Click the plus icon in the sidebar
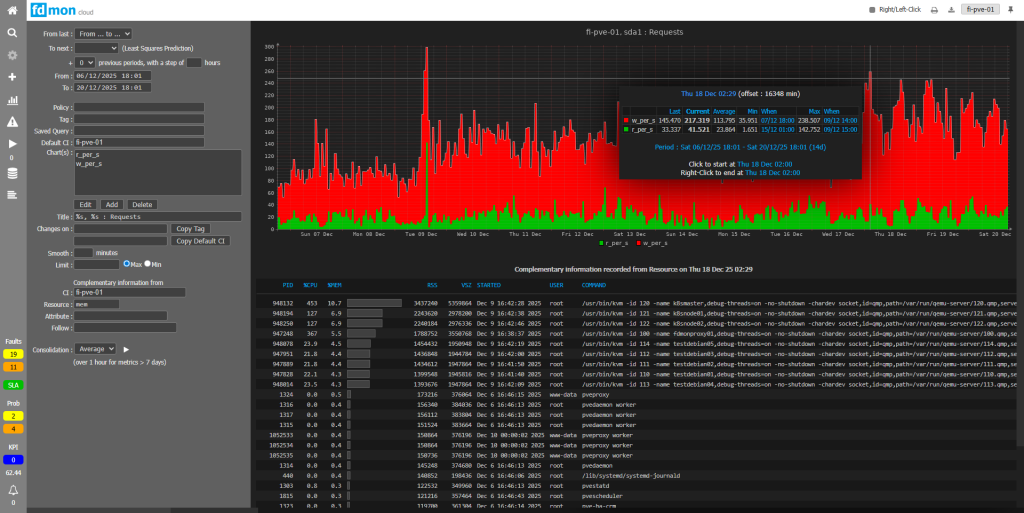This screenshot has width=1024, height=513. [12, 77]
